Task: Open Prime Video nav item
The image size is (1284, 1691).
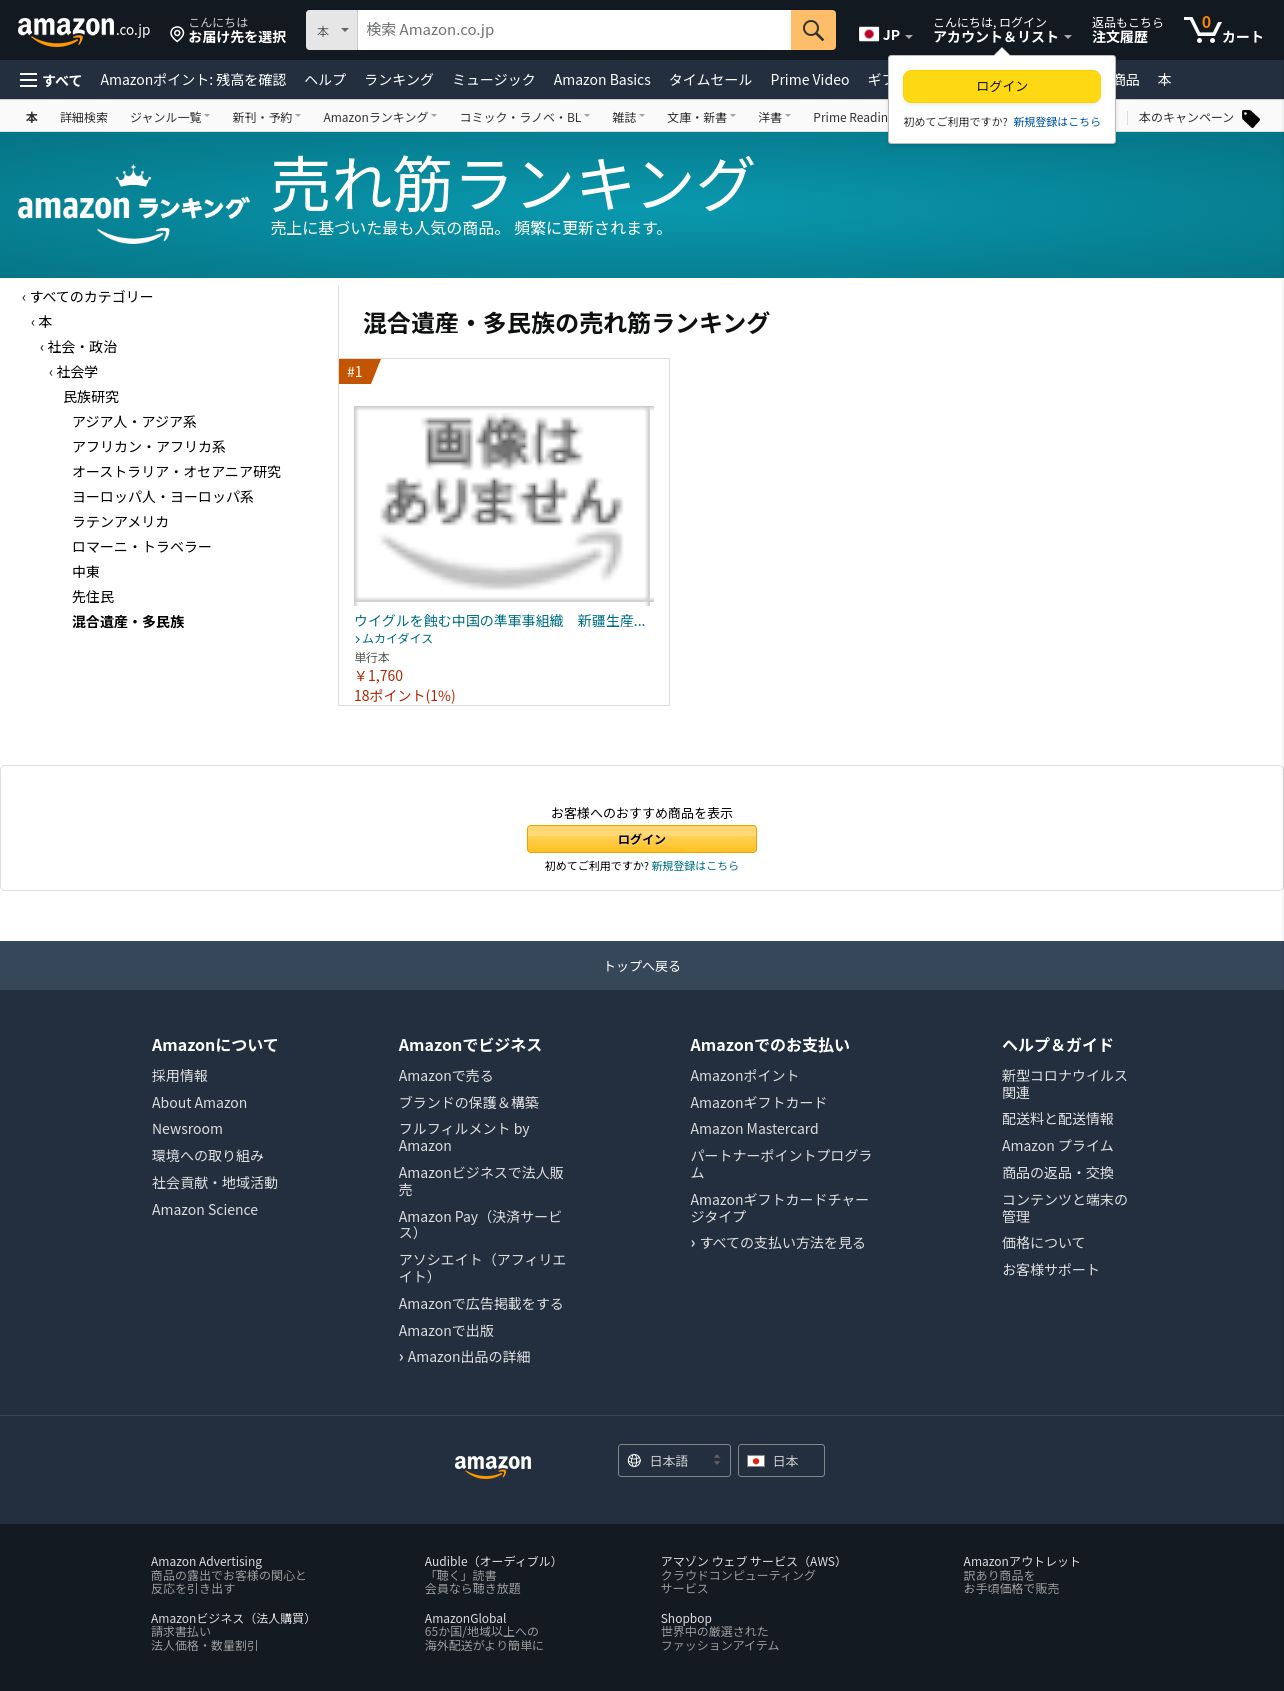Action: 810,80
